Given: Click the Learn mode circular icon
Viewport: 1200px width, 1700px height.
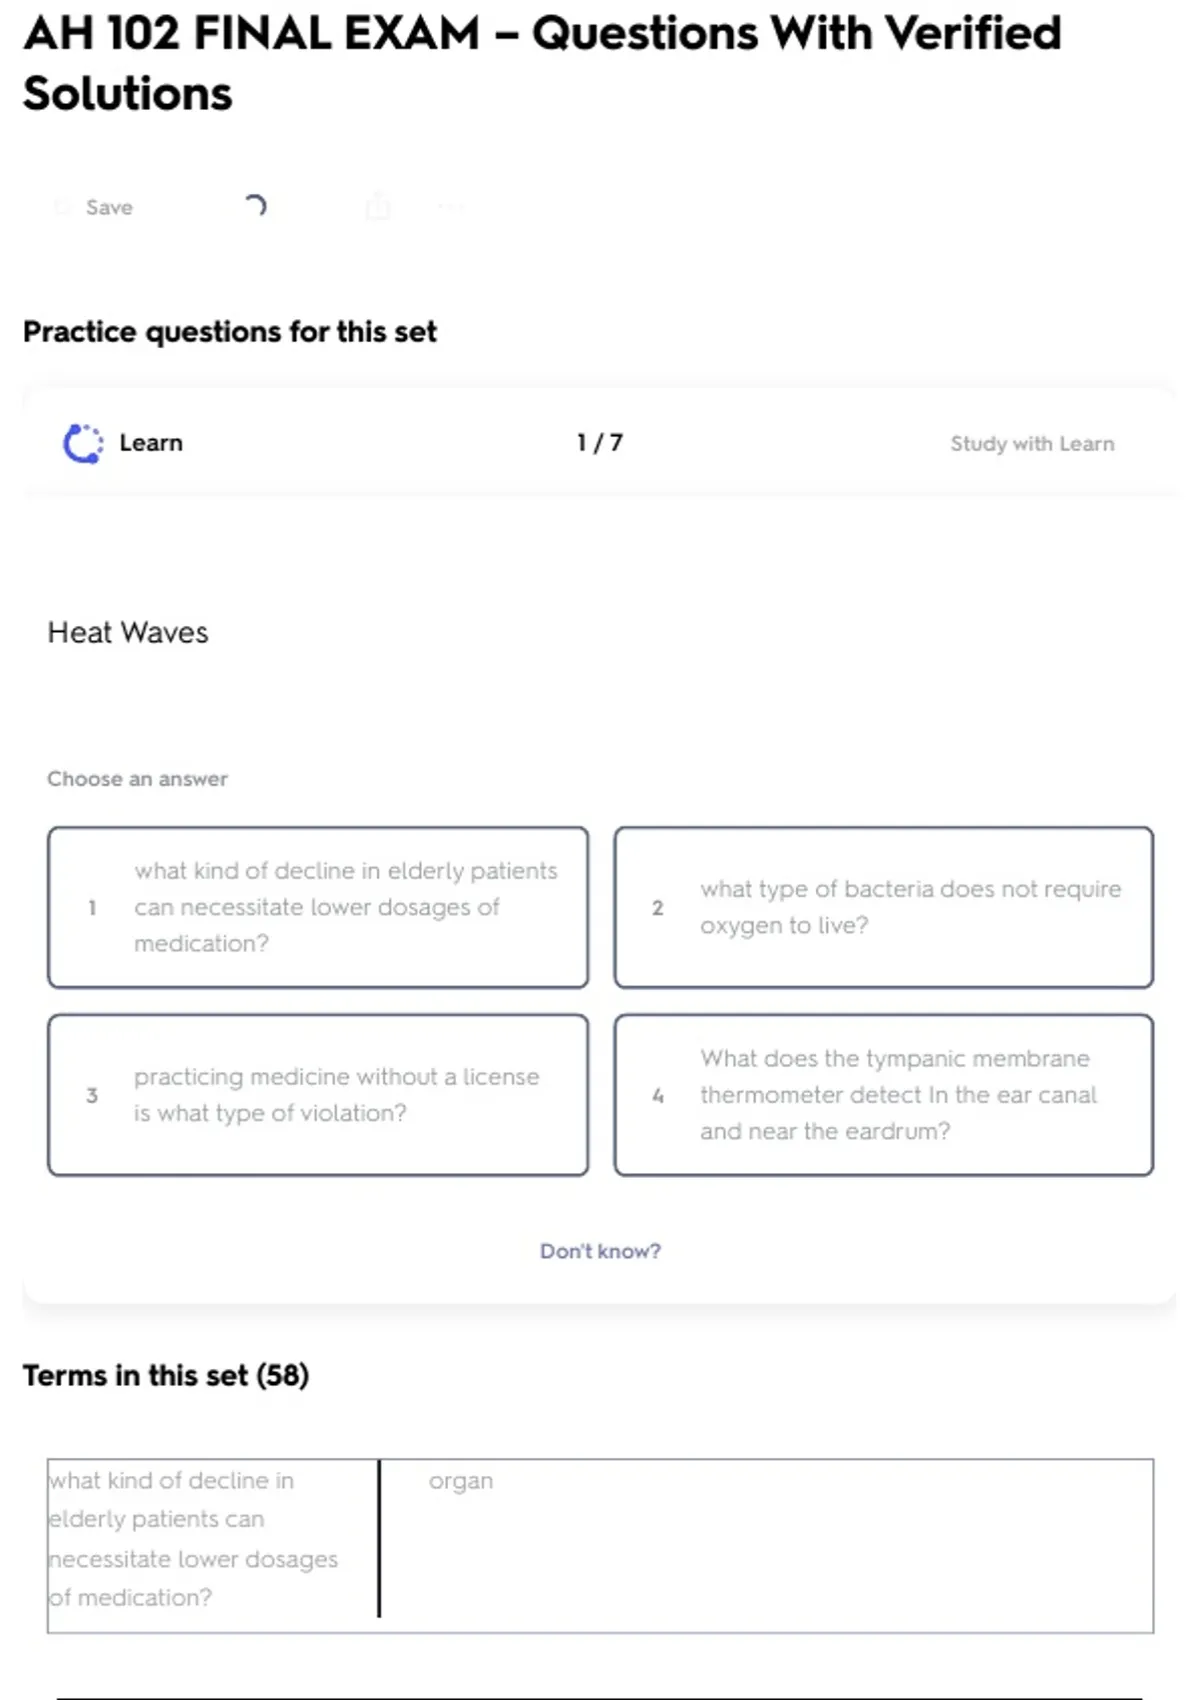Looking at the screenshot, I should [83, 443].
